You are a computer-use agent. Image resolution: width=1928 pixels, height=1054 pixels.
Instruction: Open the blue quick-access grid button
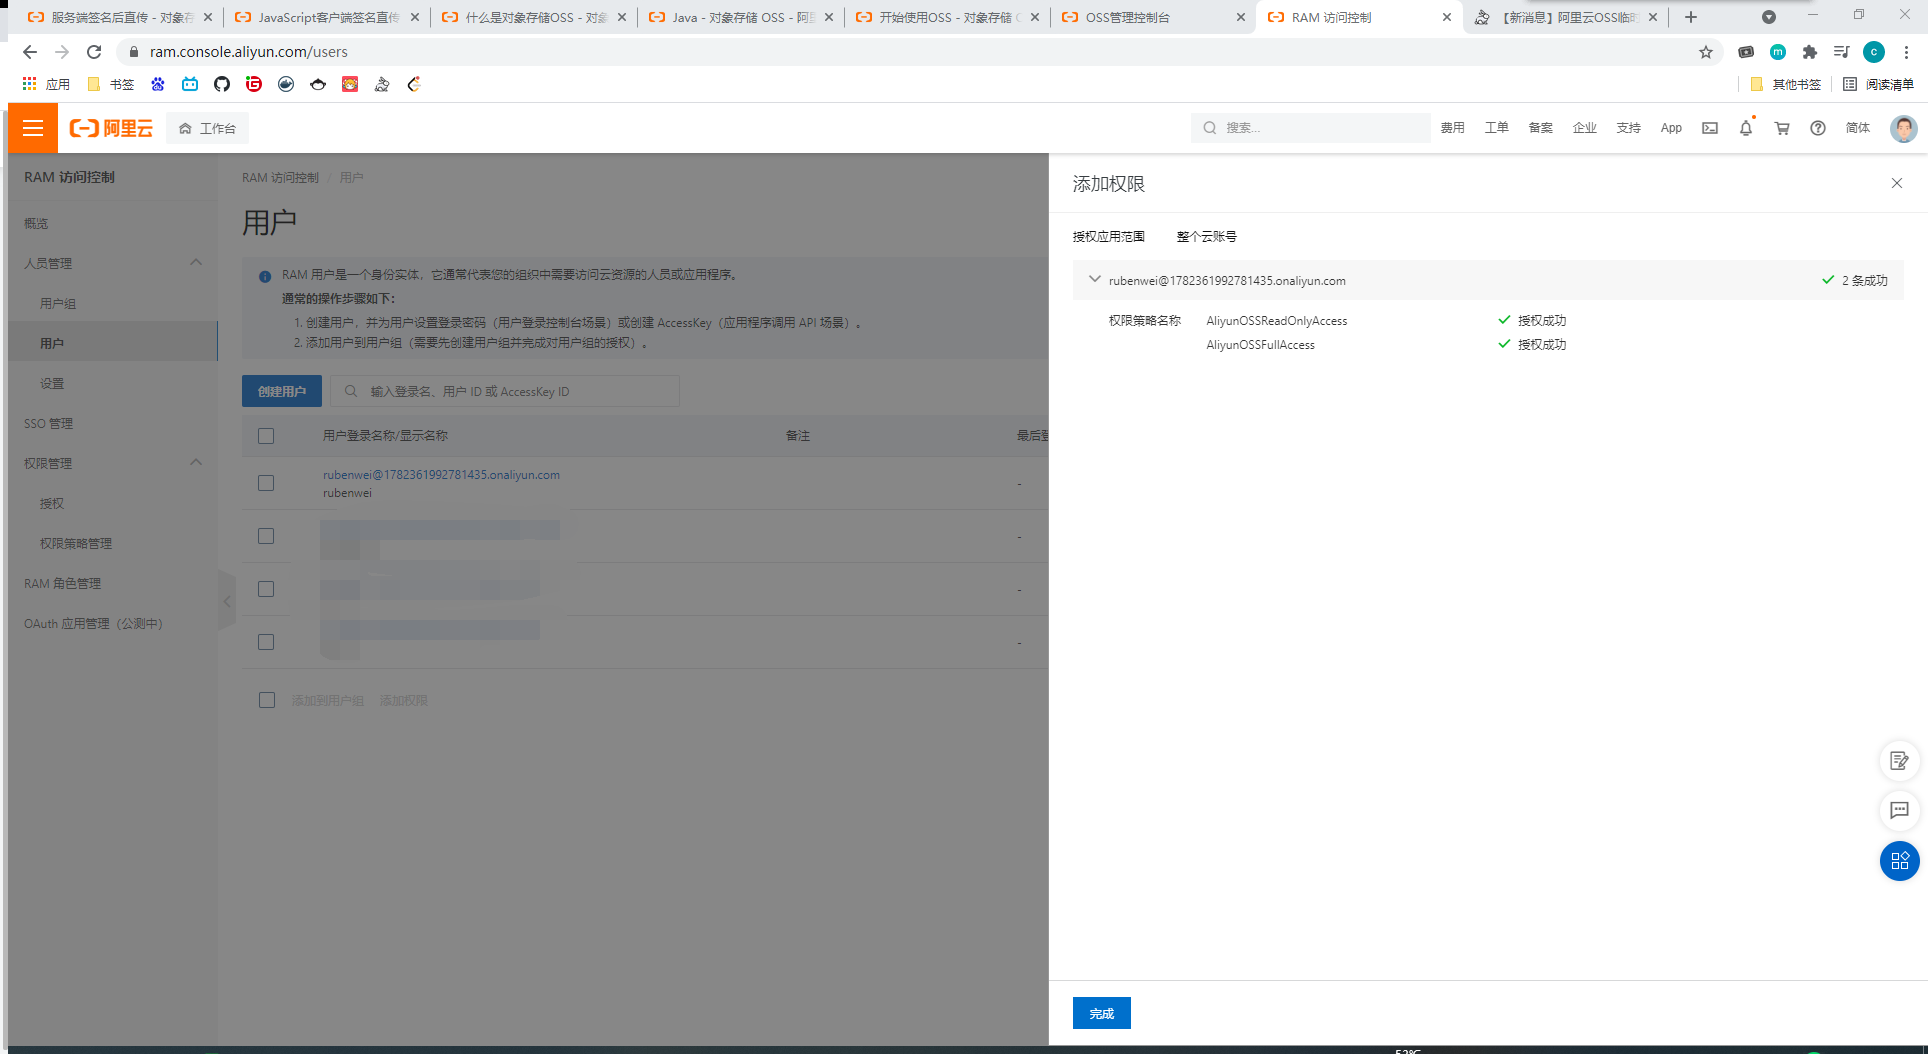pos(1899,861)
